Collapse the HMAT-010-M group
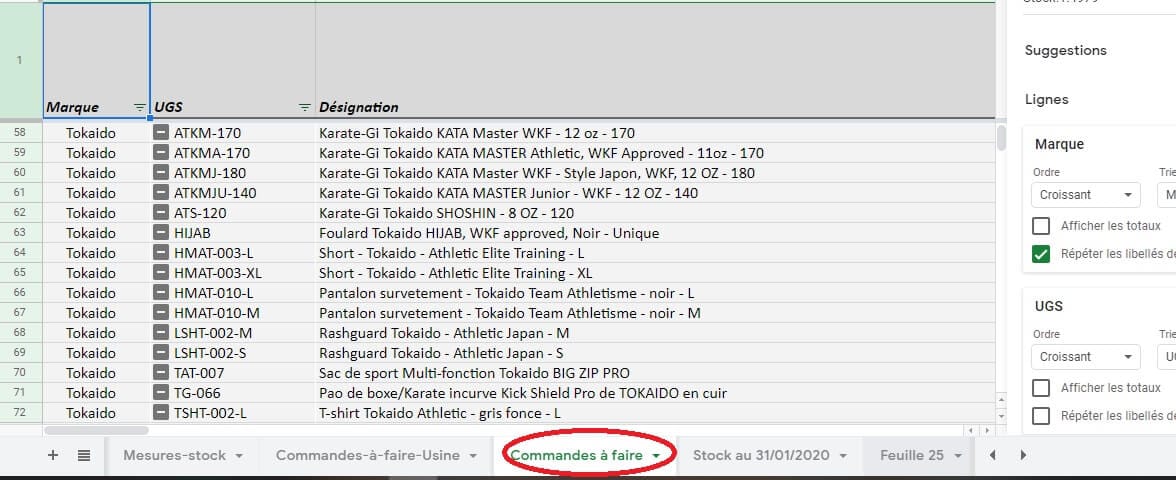This screenshot has height=480, width=1176. click(x=160, y=313)
